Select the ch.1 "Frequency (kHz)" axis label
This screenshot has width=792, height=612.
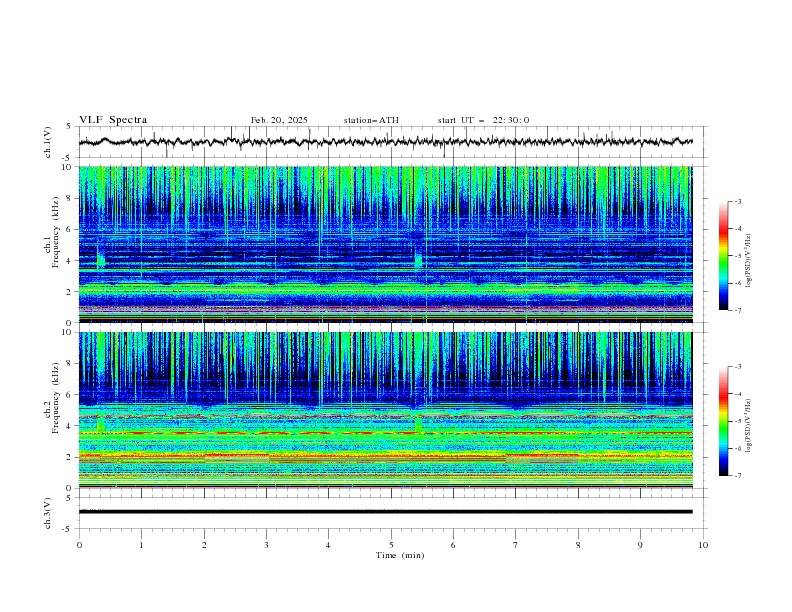[x=56, y=232]
